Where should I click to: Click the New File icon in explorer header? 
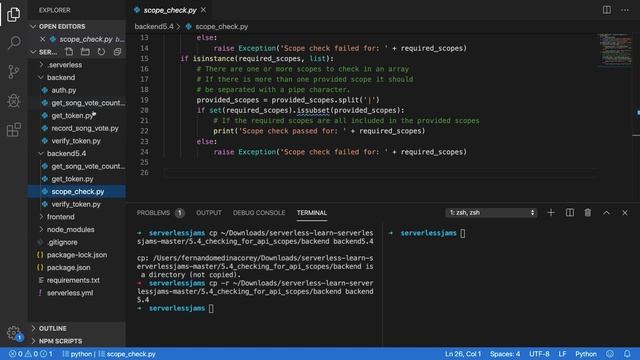point(69,52)
